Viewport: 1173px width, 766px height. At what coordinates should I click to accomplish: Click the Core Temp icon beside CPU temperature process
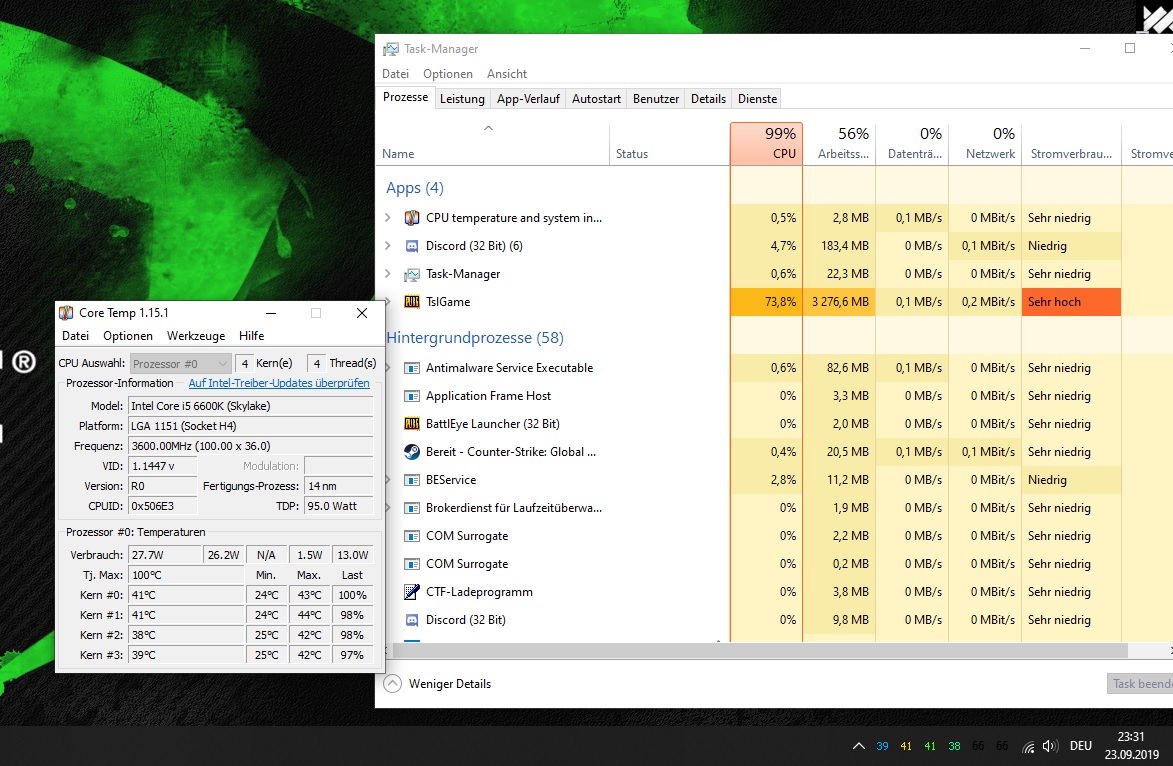(x=411, y=218)
